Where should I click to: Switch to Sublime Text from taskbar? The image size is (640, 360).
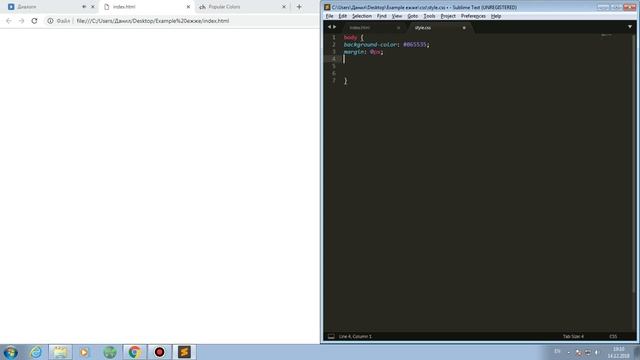[184, 352]
